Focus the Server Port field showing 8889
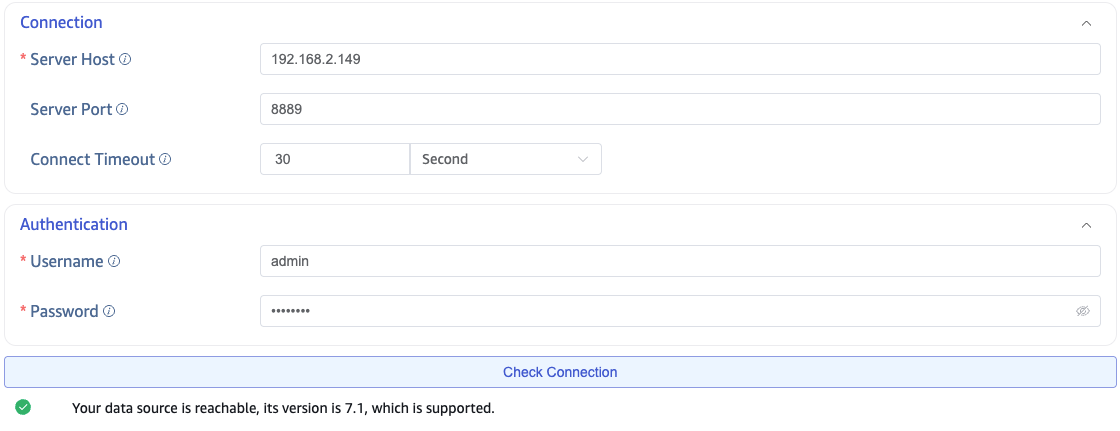 (x=680, y=109)
